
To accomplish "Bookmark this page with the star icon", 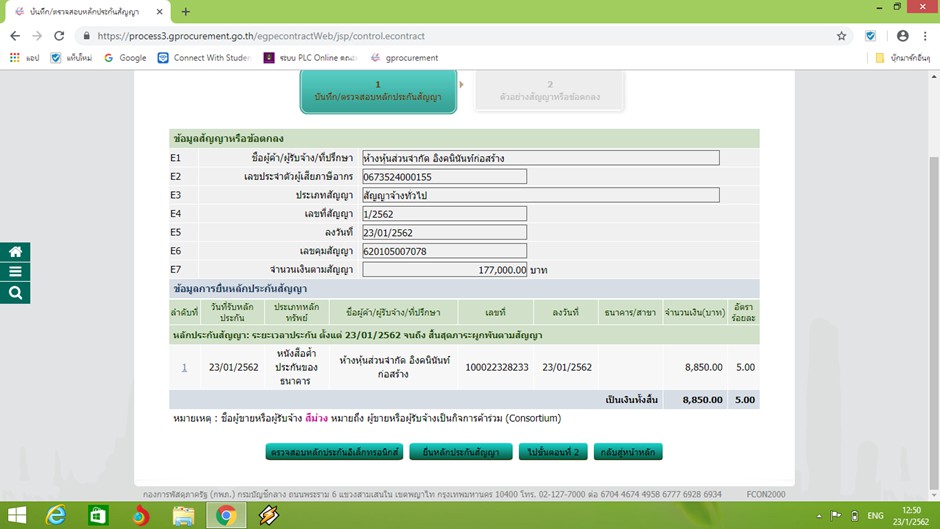I will click(842, 36).
